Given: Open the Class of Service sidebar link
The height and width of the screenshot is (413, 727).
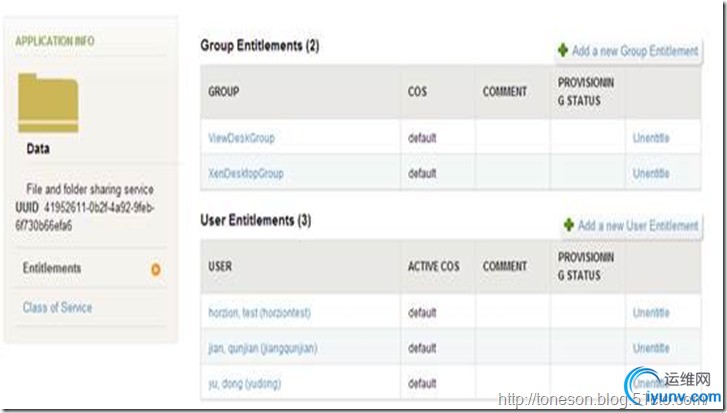Looking at the screenshot, I should tap(57, 307).
